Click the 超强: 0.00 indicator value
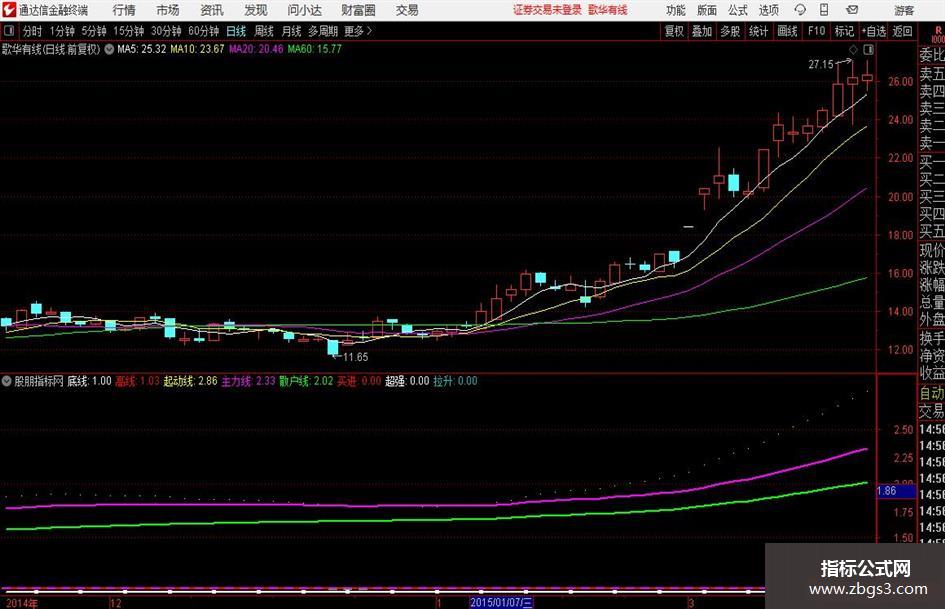 [x=407, y=381]
